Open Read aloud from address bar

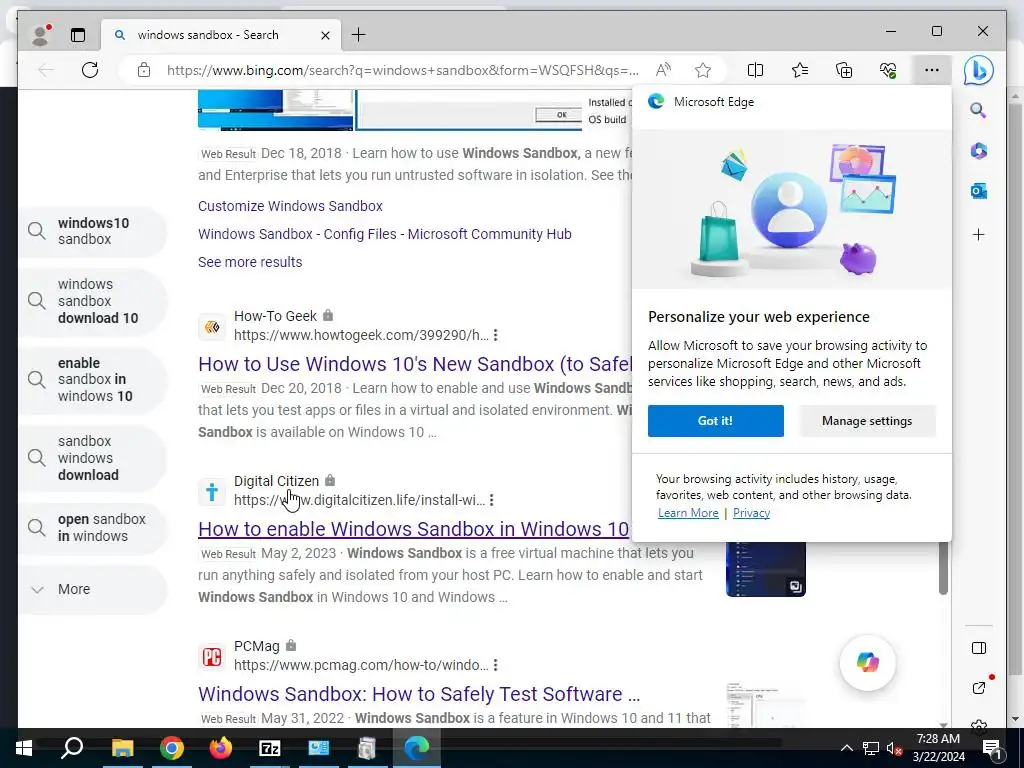[x=664, y=70]
